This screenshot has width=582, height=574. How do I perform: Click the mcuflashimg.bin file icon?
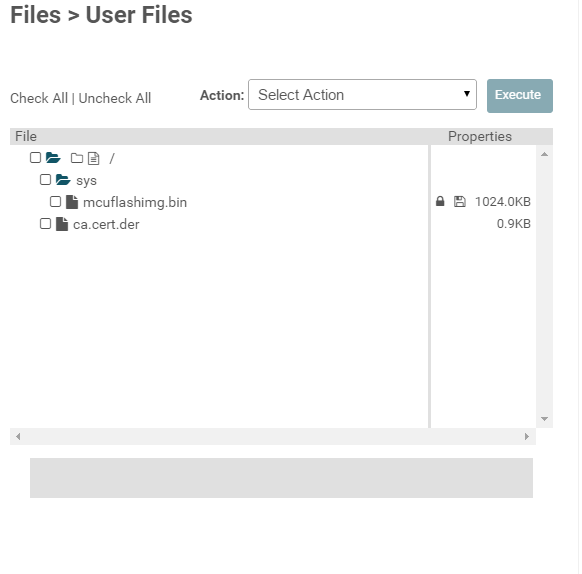(x=72, y=202)
